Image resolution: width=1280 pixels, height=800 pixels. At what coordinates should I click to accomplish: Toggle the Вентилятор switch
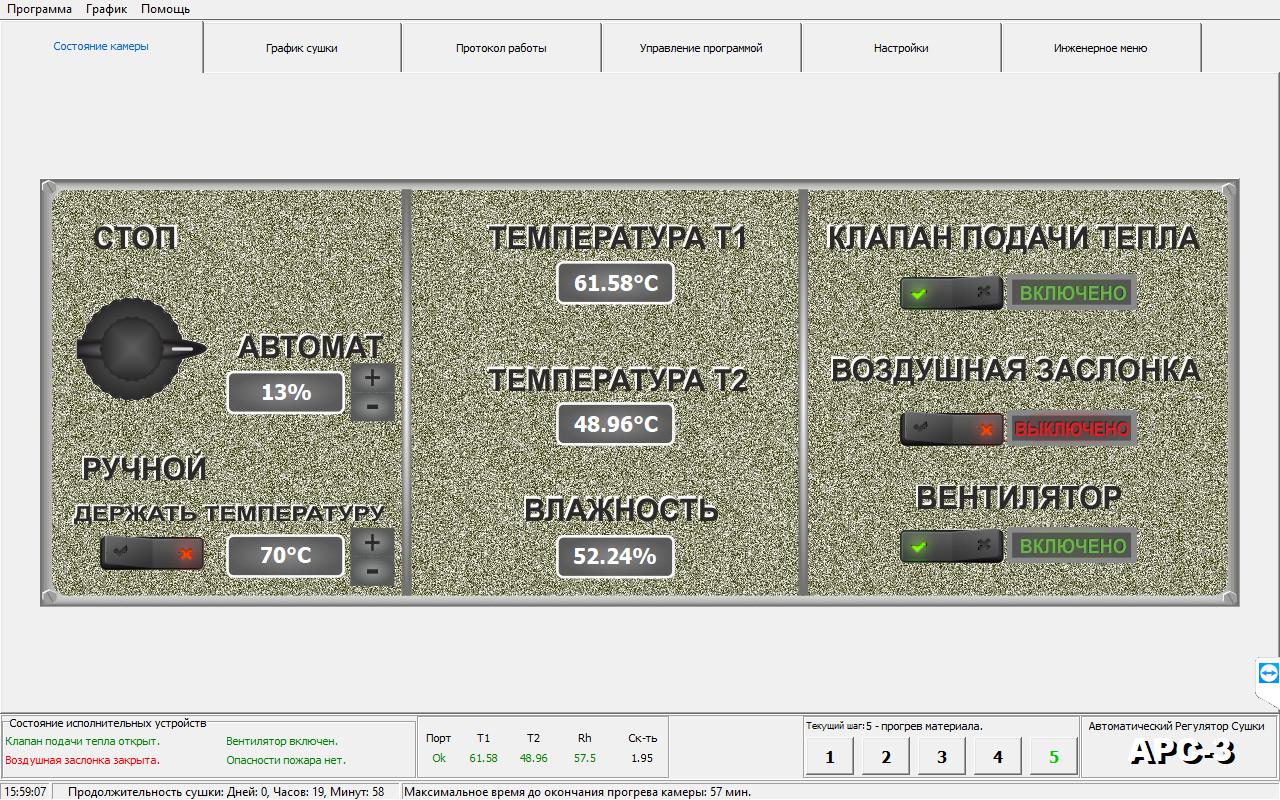(951, 546)
